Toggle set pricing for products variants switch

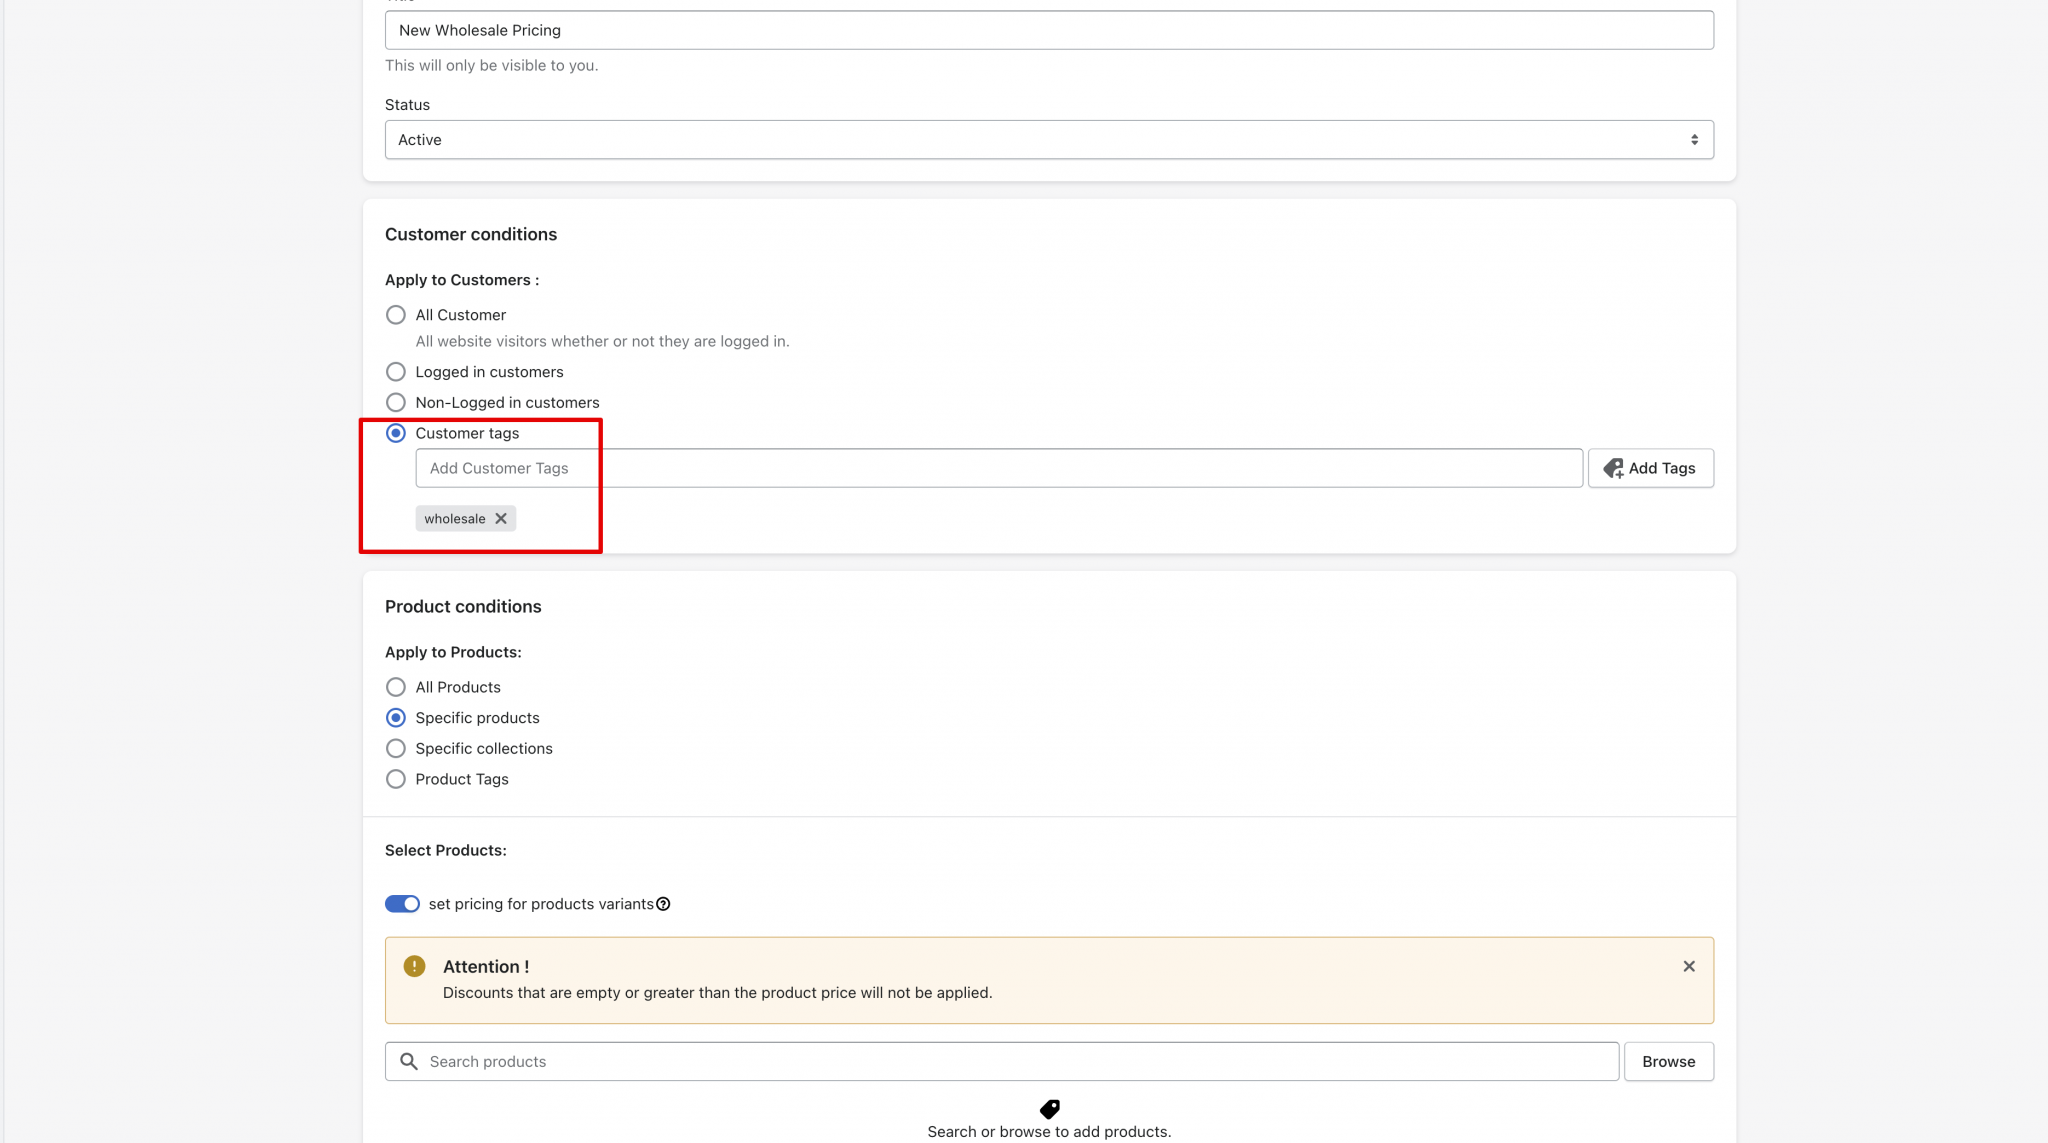[x=402, y=904]
